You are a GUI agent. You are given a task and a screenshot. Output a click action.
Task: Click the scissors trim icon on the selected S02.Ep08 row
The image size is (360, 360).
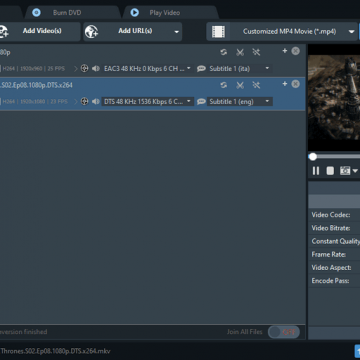[240, 85]
